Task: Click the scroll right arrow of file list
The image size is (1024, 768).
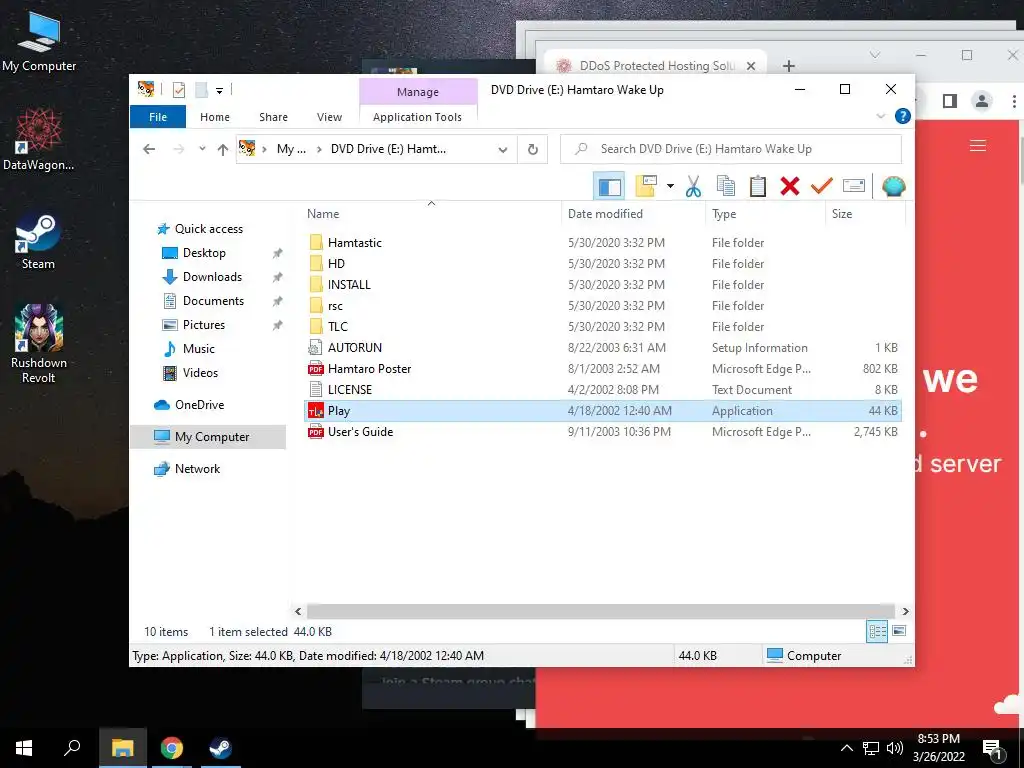Action: point(905,611)
